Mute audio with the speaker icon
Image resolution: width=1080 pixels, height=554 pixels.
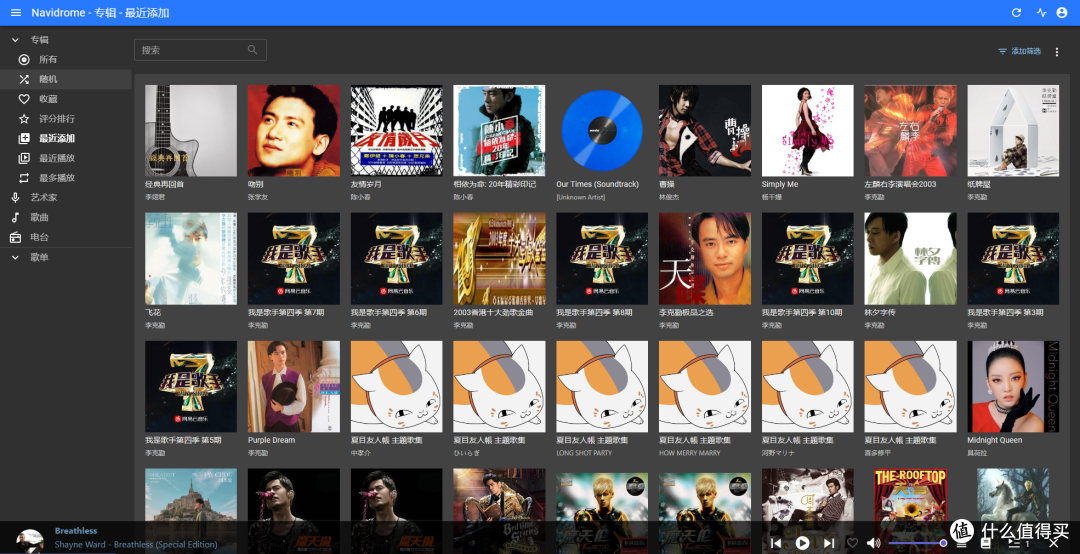coord(874,543)
